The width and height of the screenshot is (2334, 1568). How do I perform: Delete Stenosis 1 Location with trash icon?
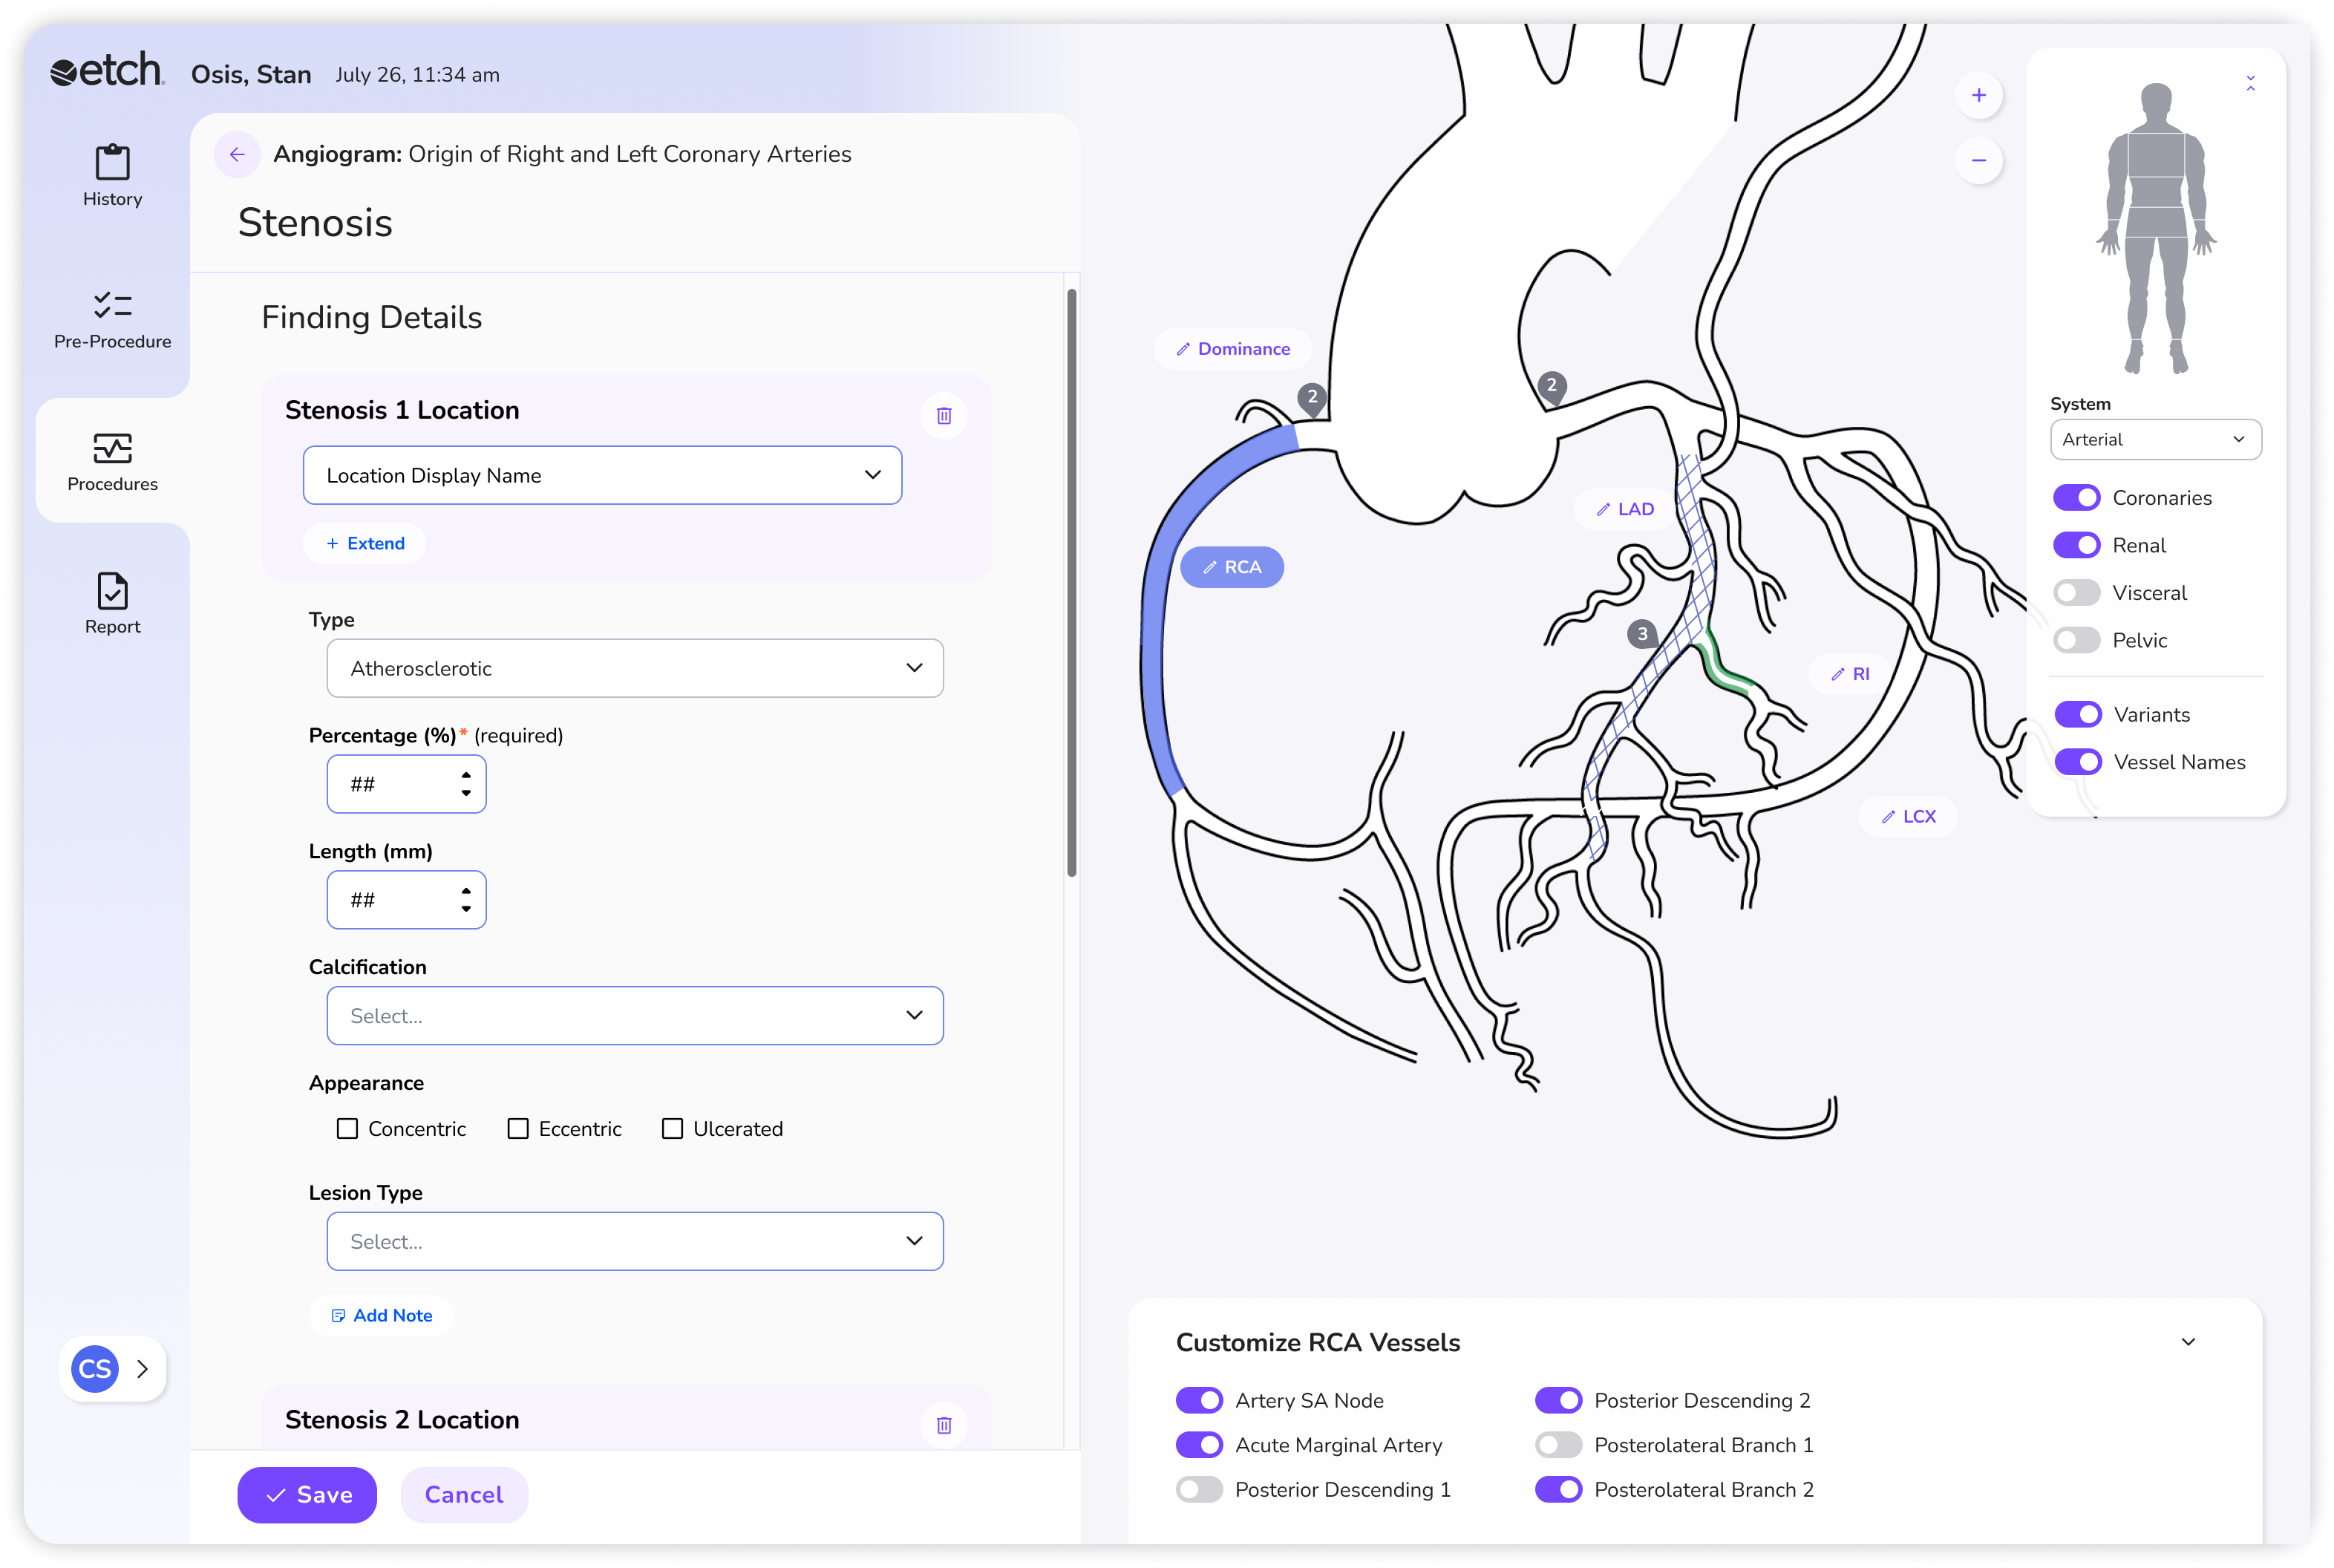pos(943,415)
